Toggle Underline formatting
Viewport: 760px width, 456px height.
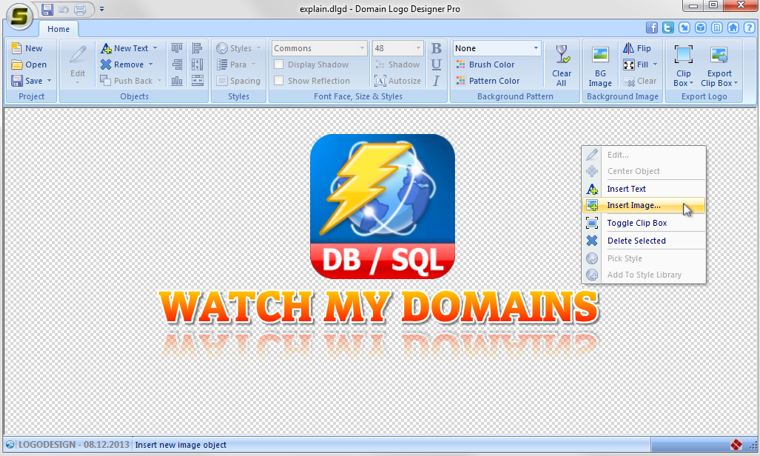[x=436, y=64]
